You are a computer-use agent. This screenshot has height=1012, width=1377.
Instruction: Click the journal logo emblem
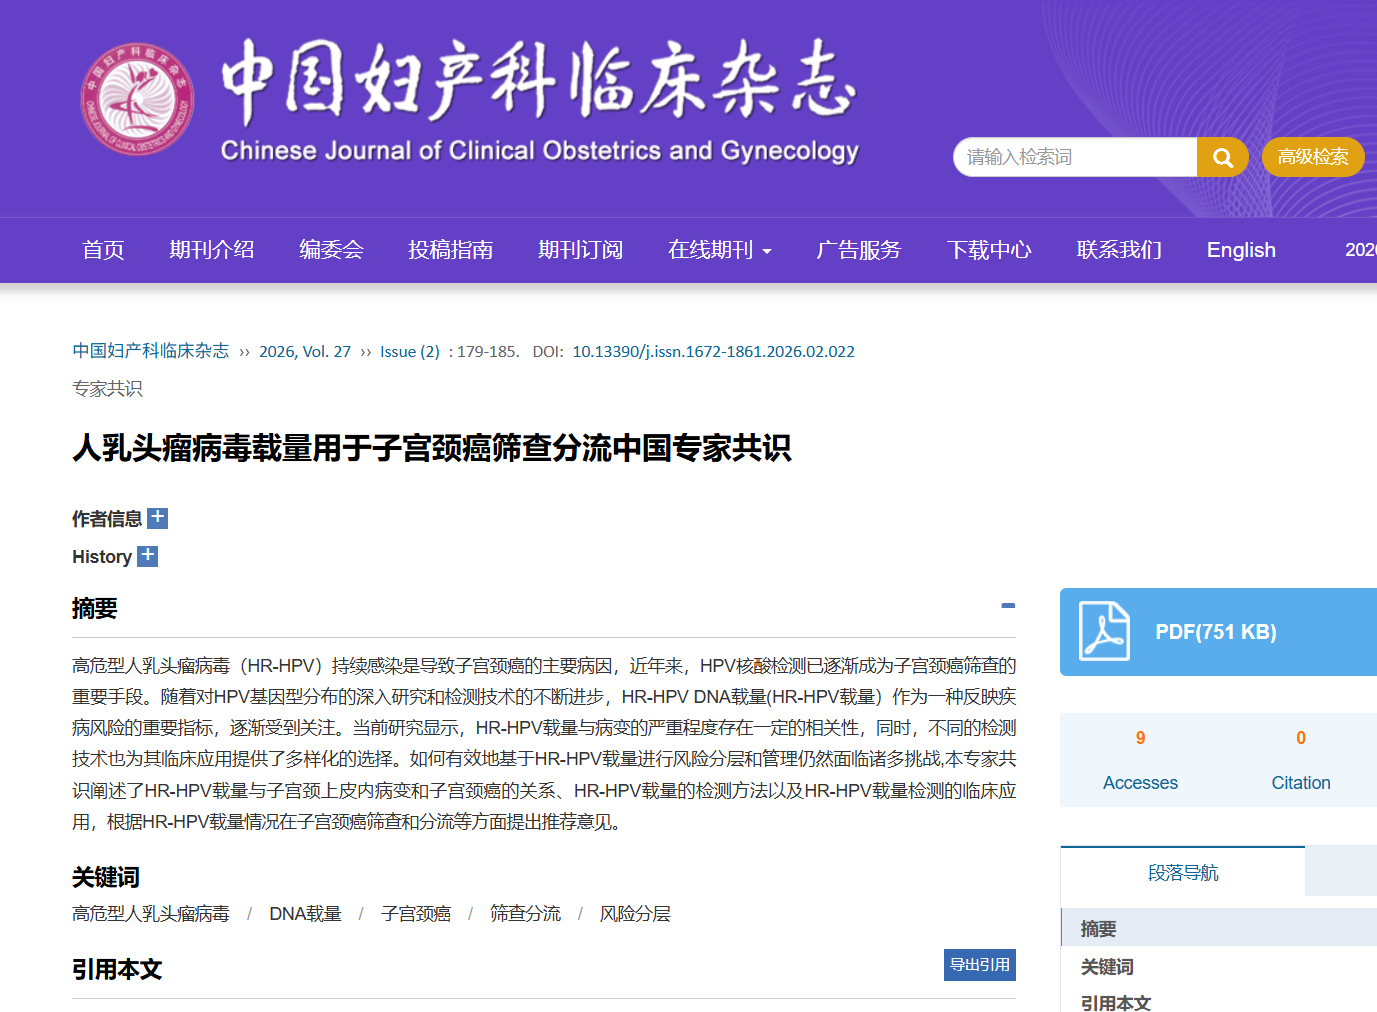tap(137, 99)
